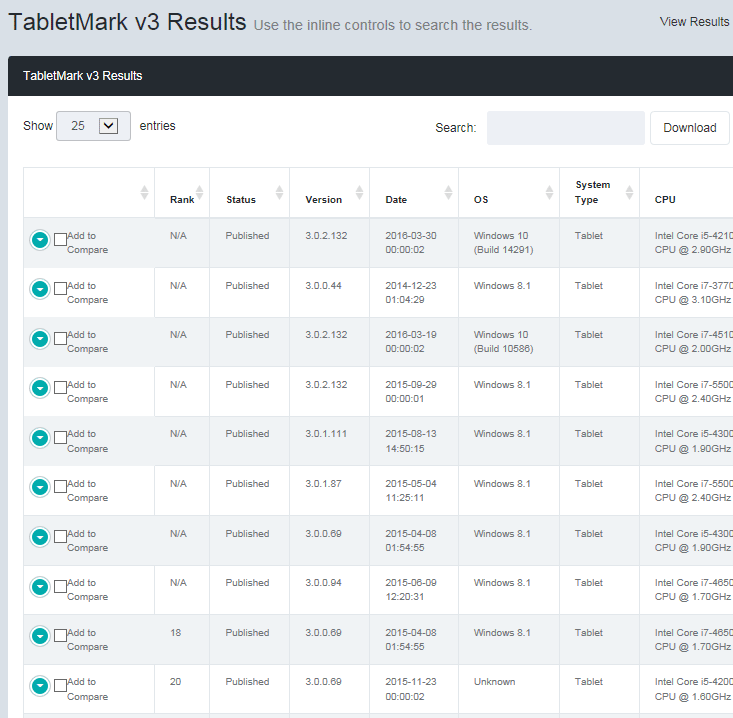The width and height of the screenshot is (733, 718).
Task: Enable Add to Compare for rank 18 row
Action: click(60, 636)
